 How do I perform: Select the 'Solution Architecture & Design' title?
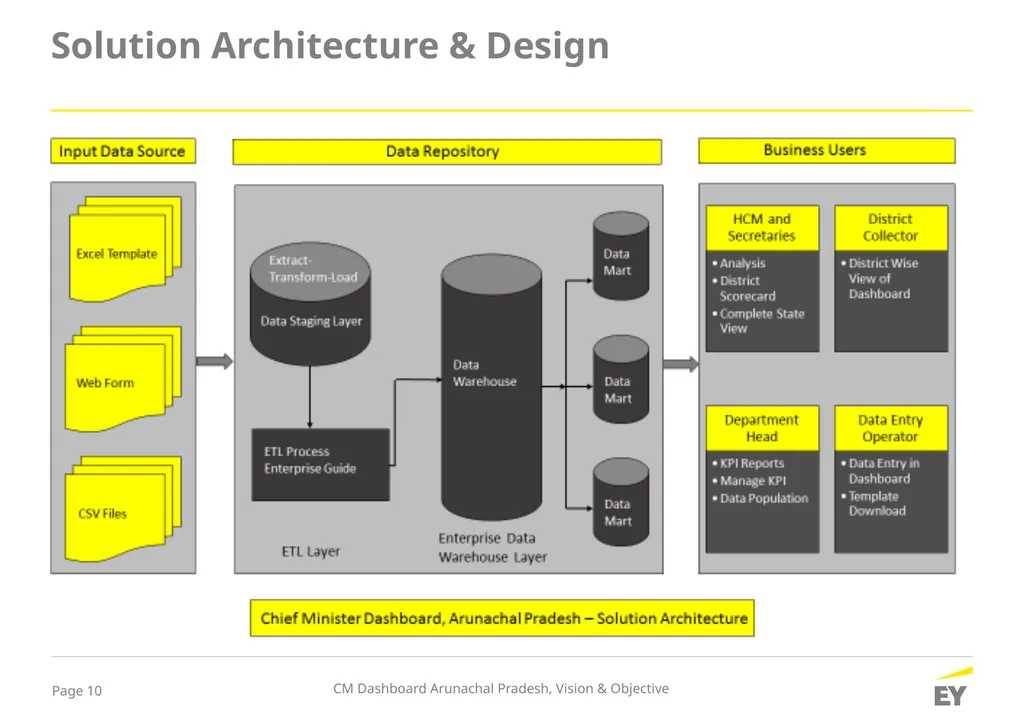pyautogui.click(x=330, y=45)
